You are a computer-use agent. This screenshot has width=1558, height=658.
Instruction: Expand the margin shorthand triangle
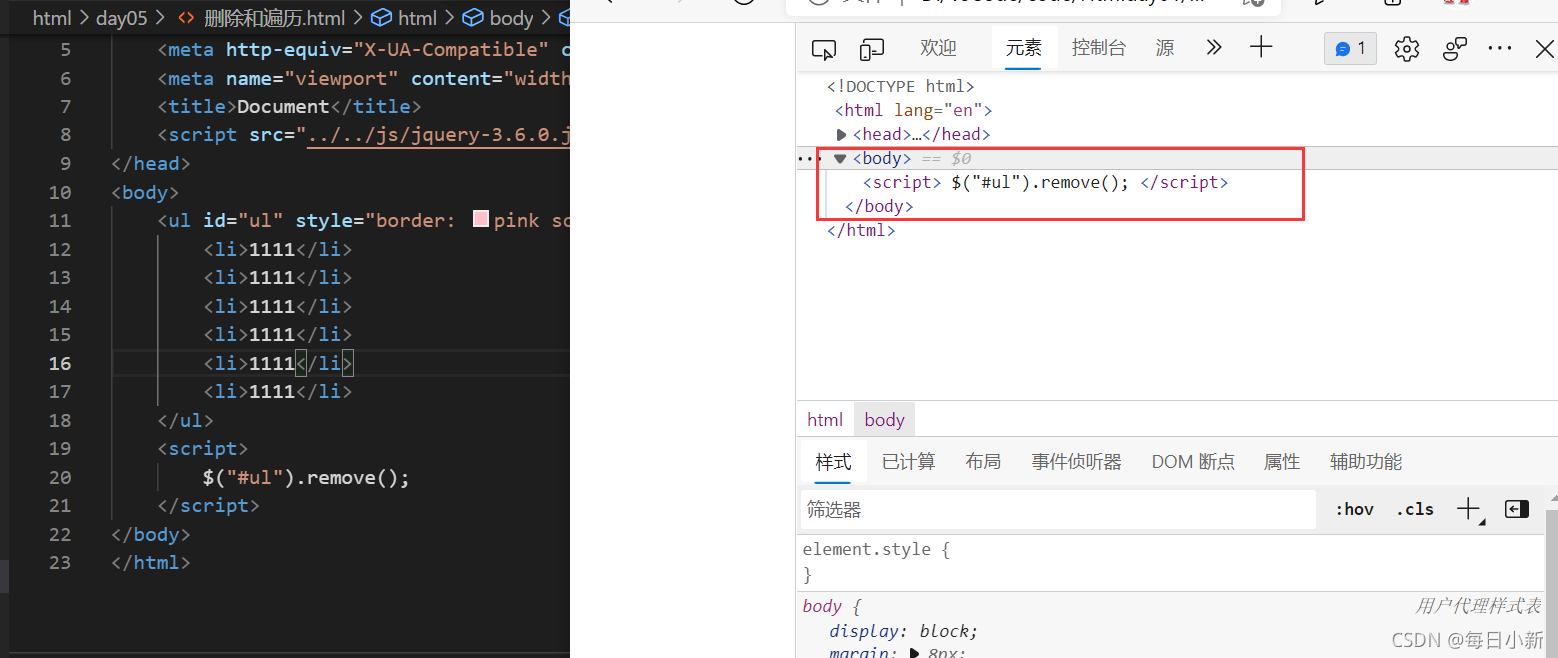click(914, 654)
